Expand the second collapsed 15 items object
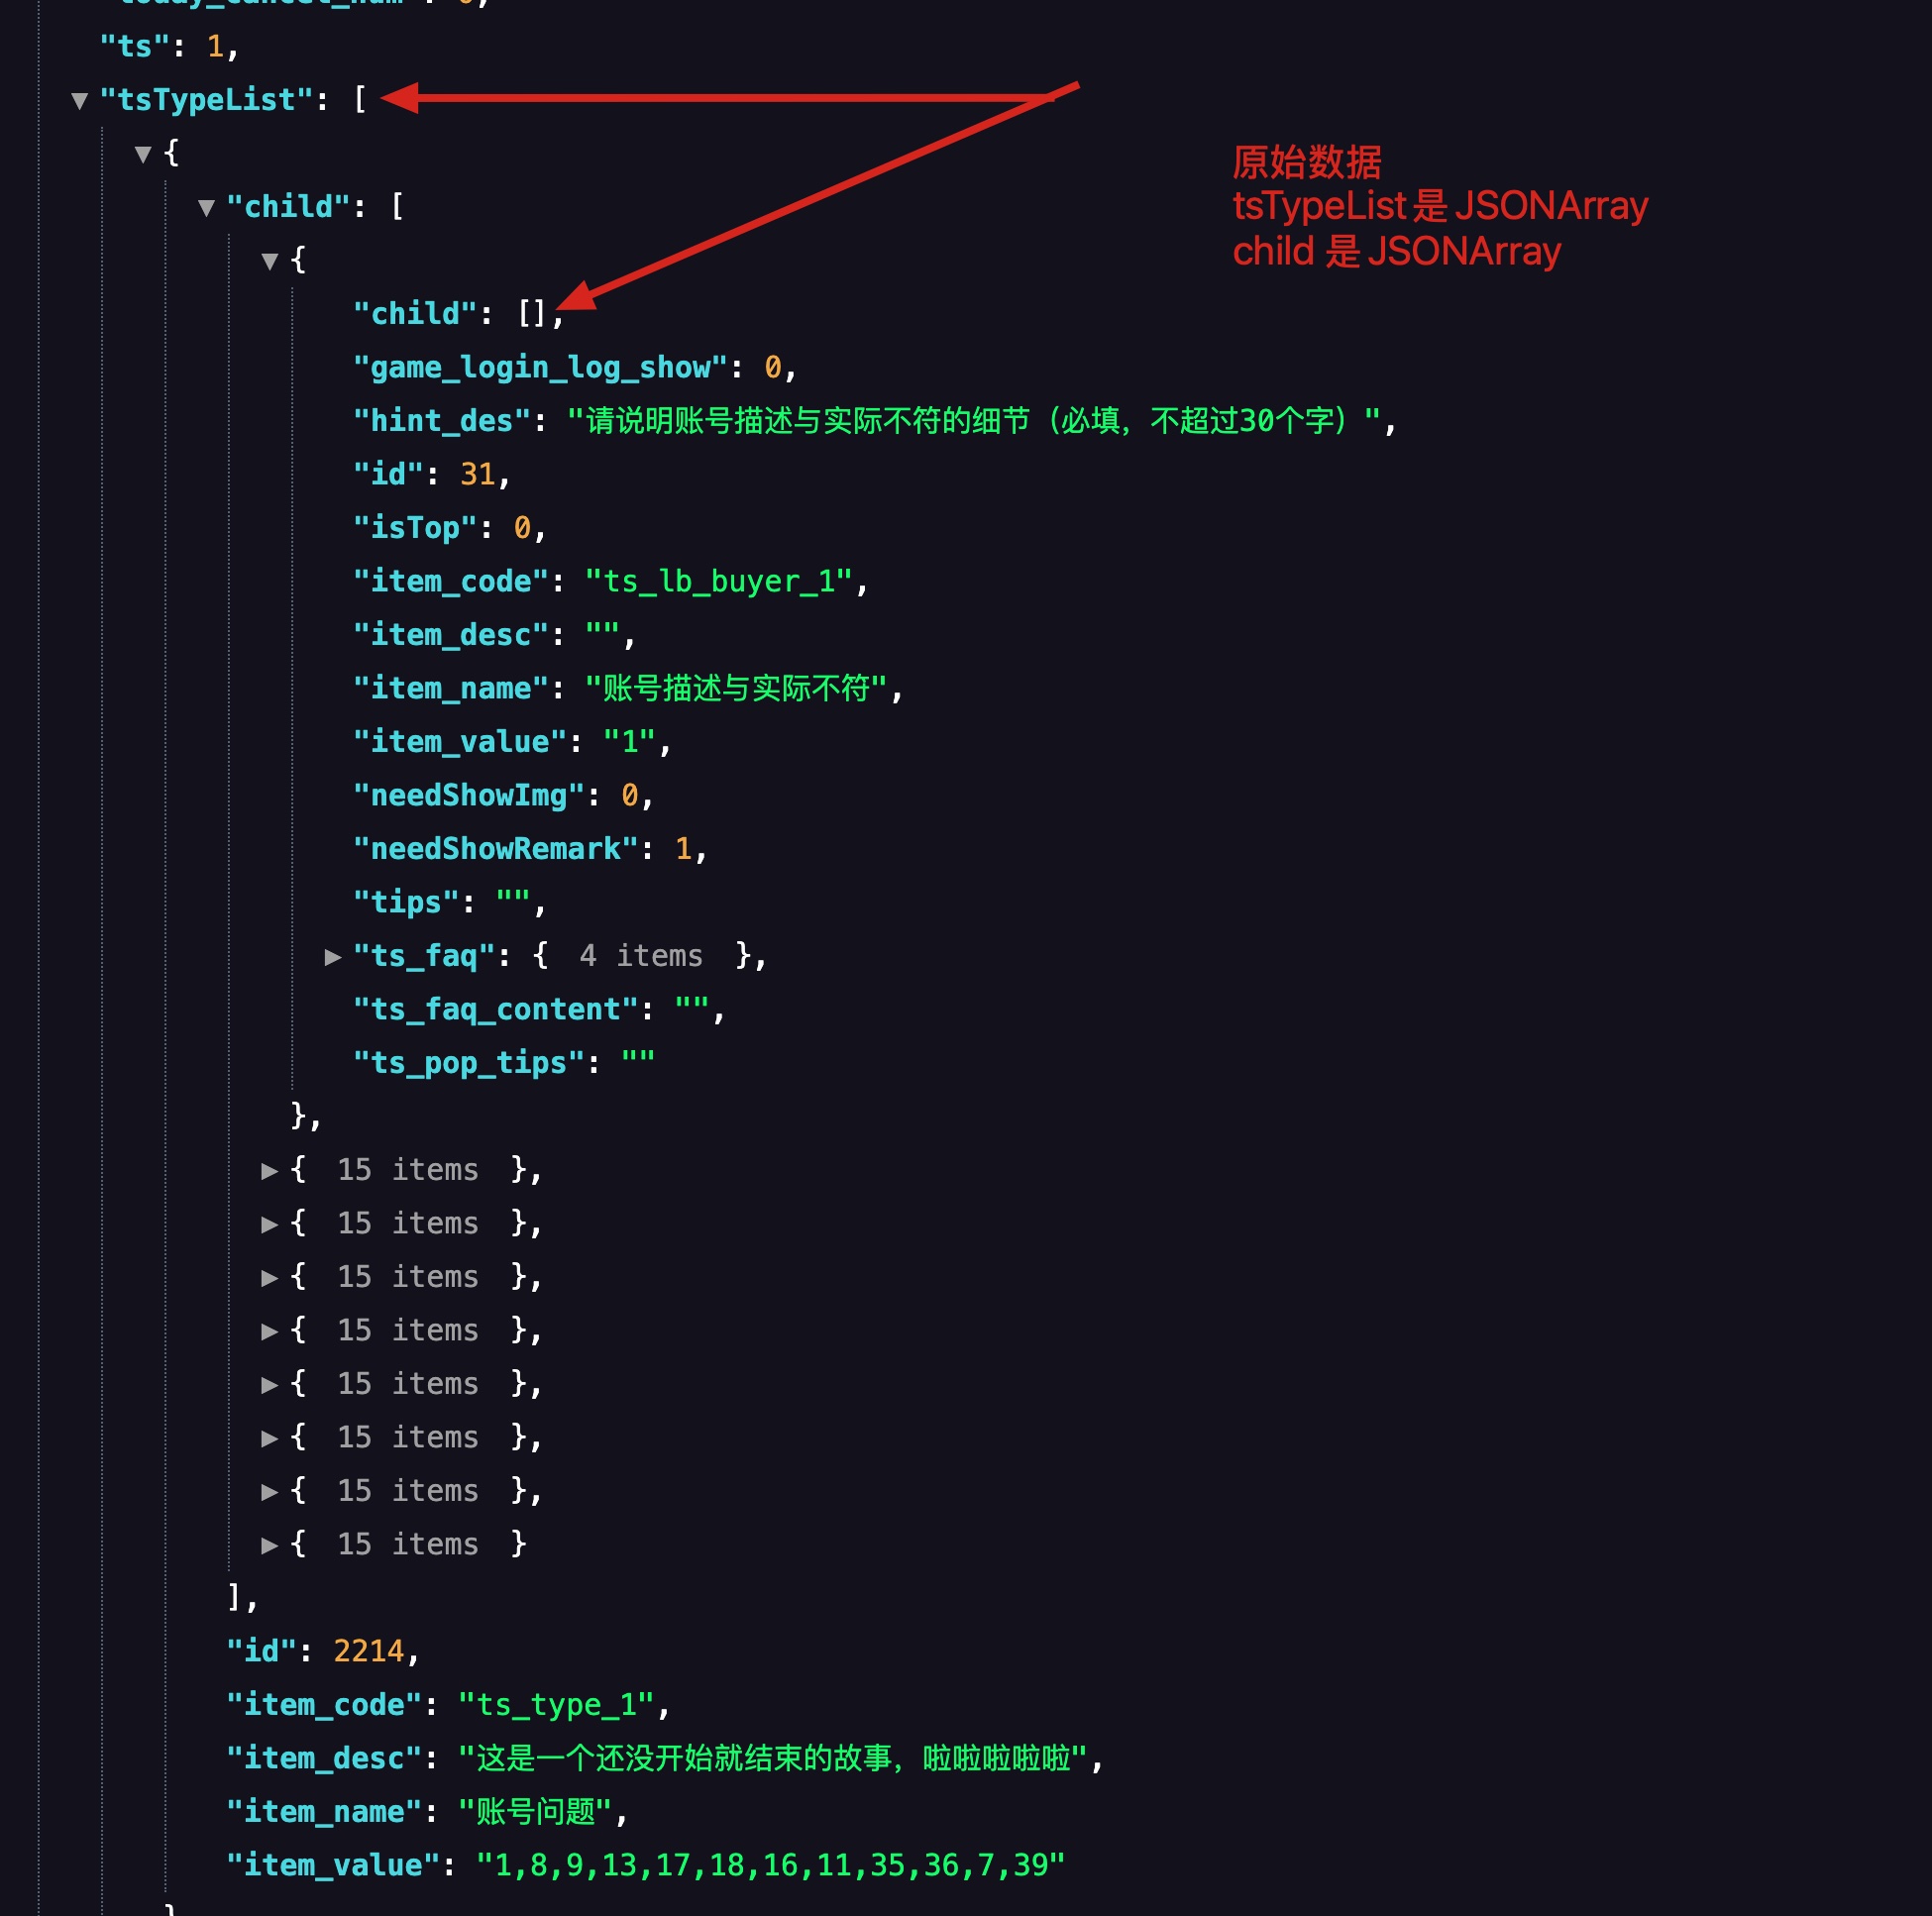1932x1916 pixels. [x=269, y=1224]
